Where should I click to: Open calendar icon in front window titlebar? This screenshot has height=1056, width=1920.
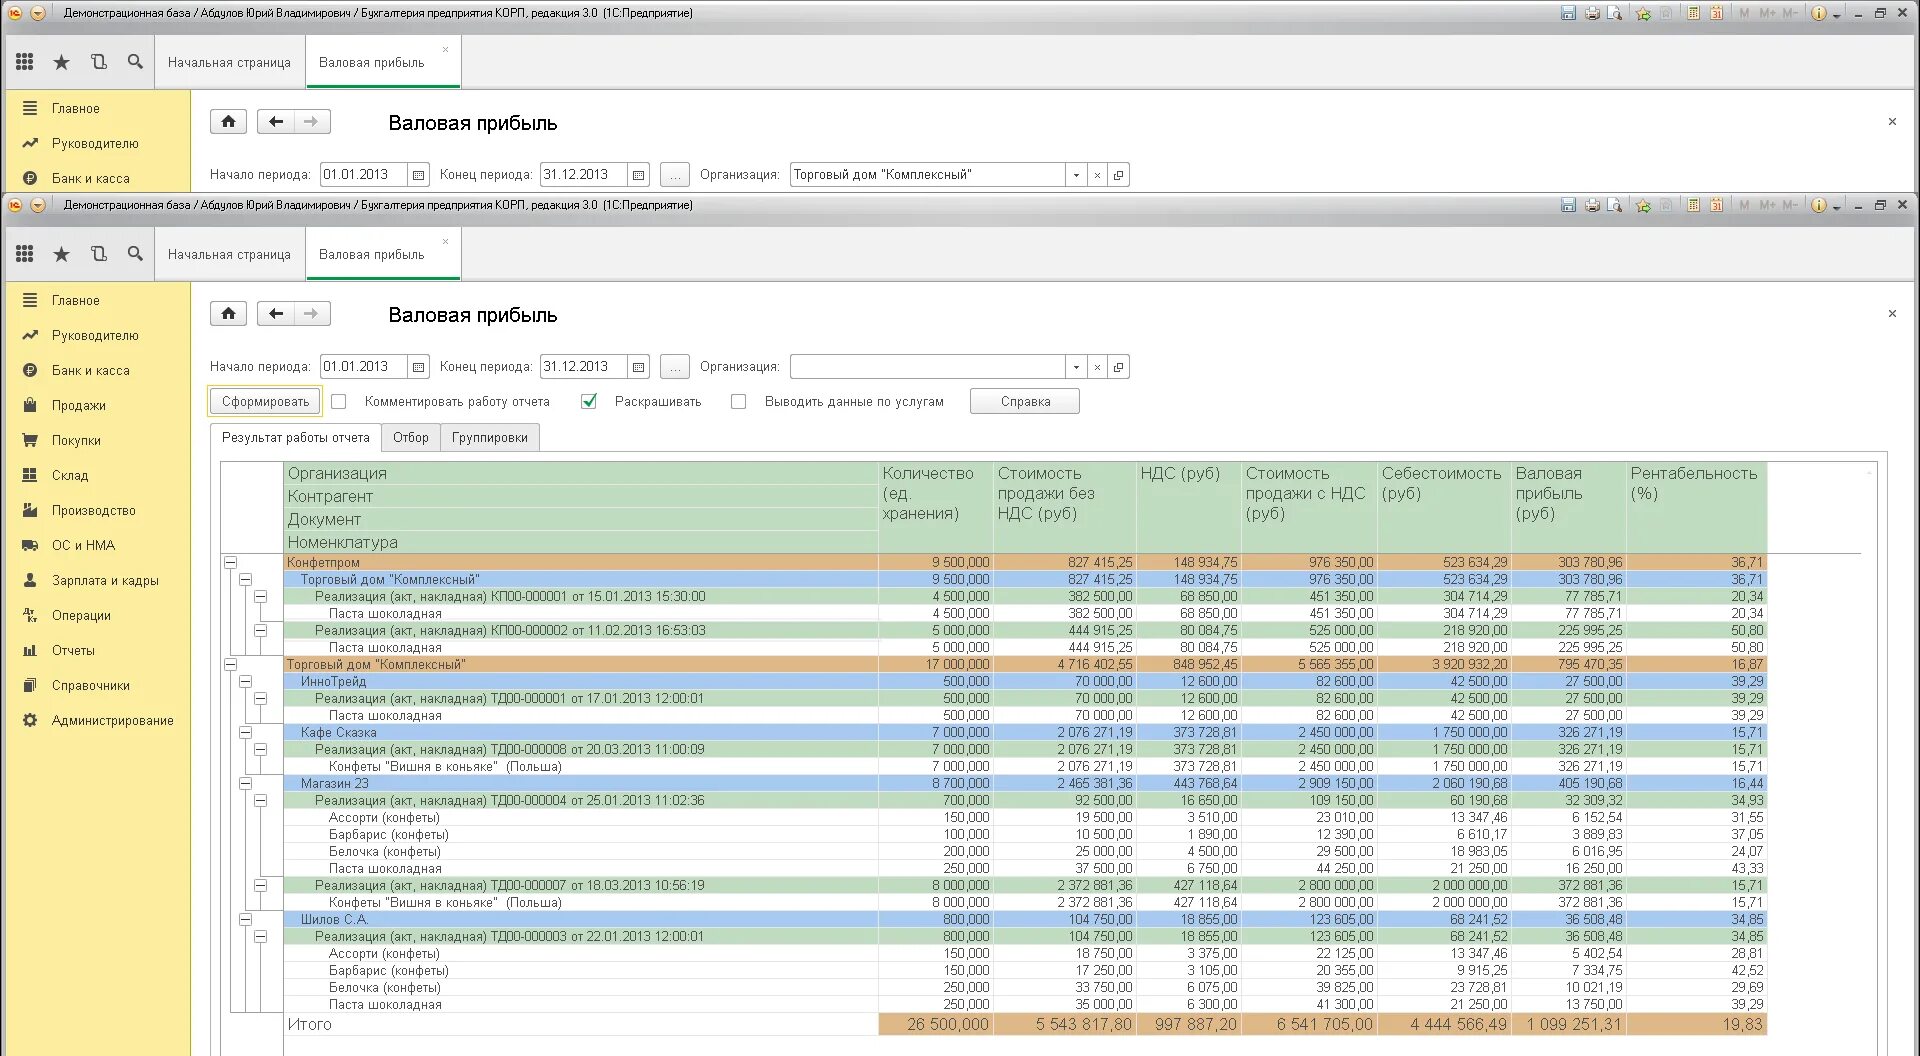[1716, 205]
